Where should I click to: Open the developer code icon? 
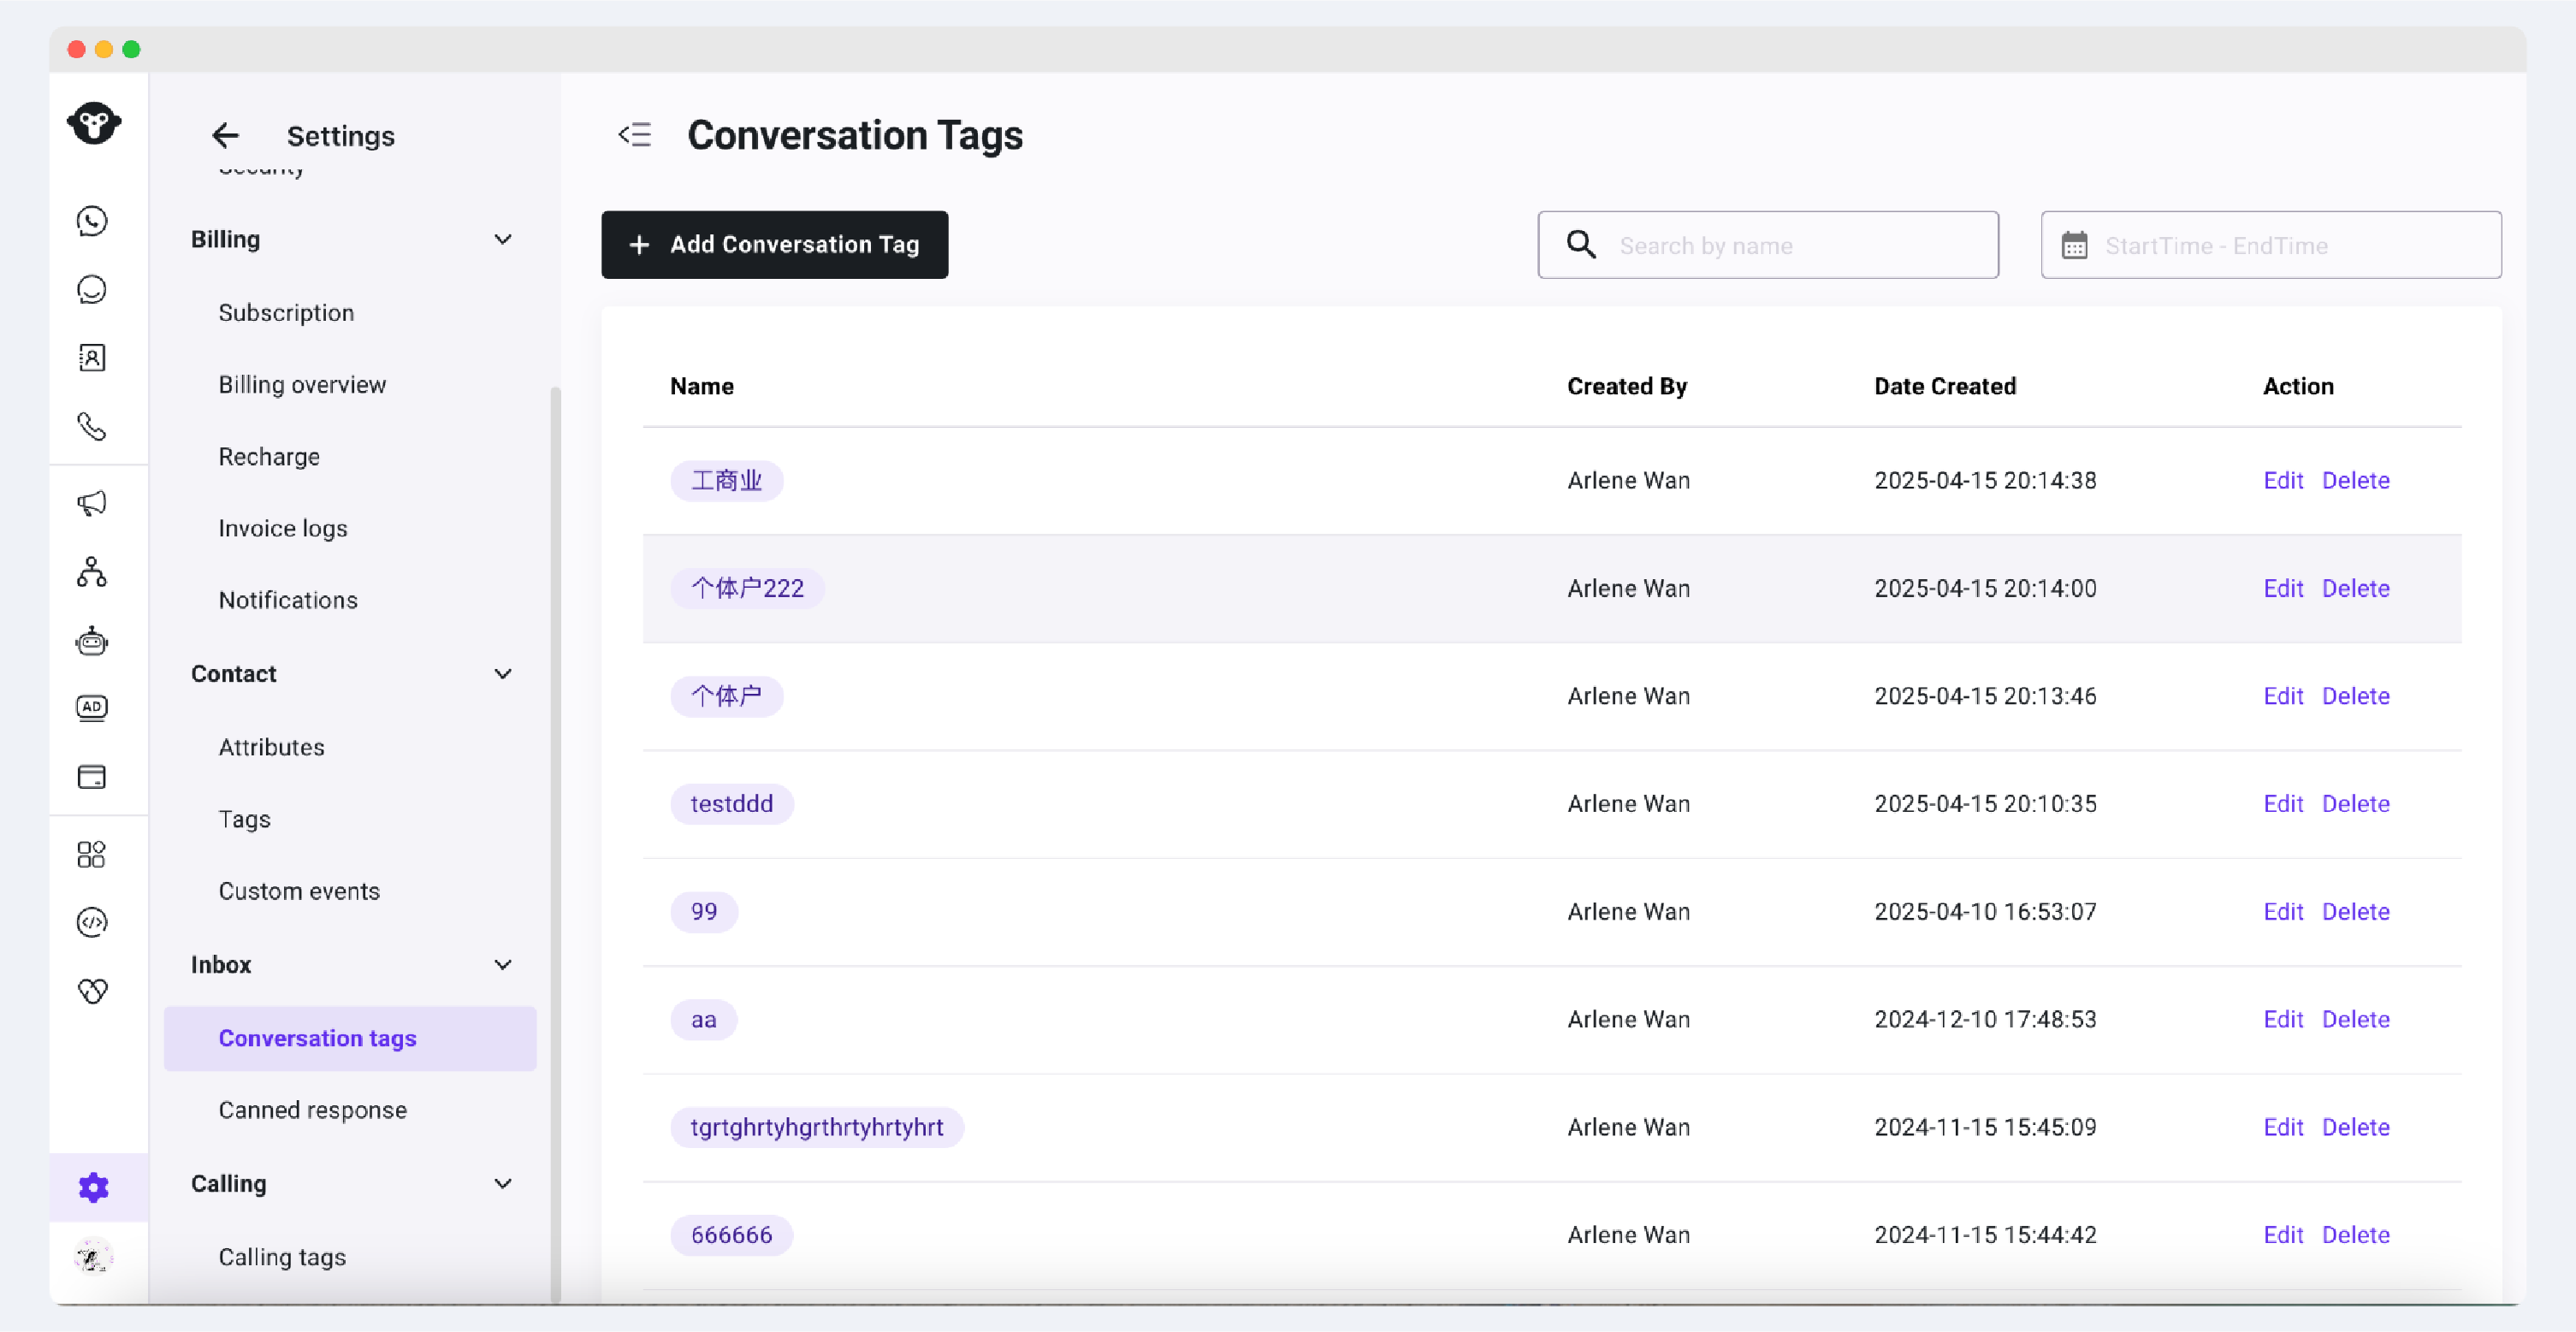(92, 922)
